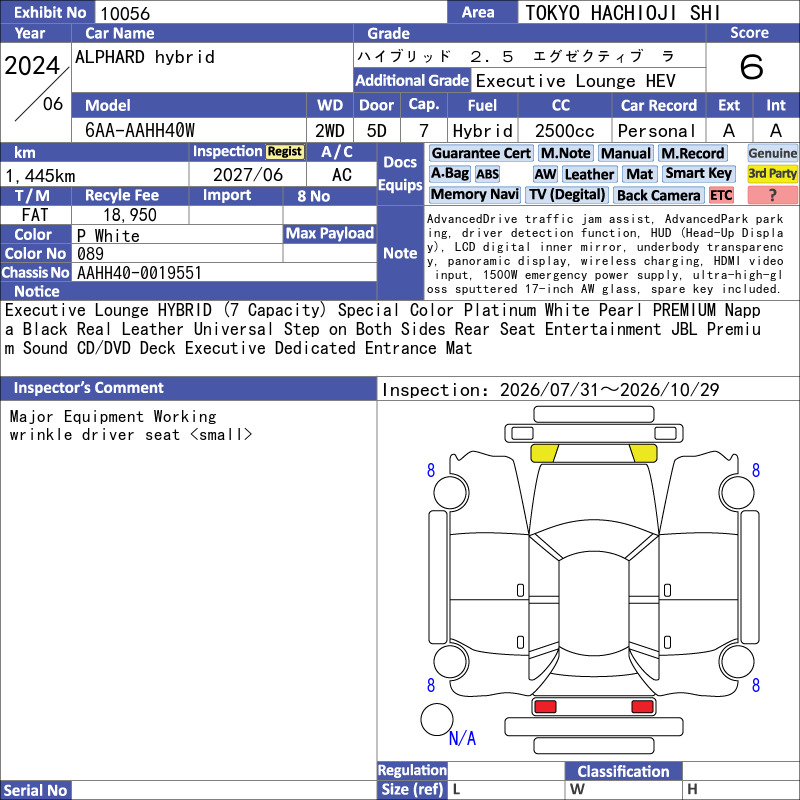Click the pink question mark box

tap(772, 195)
